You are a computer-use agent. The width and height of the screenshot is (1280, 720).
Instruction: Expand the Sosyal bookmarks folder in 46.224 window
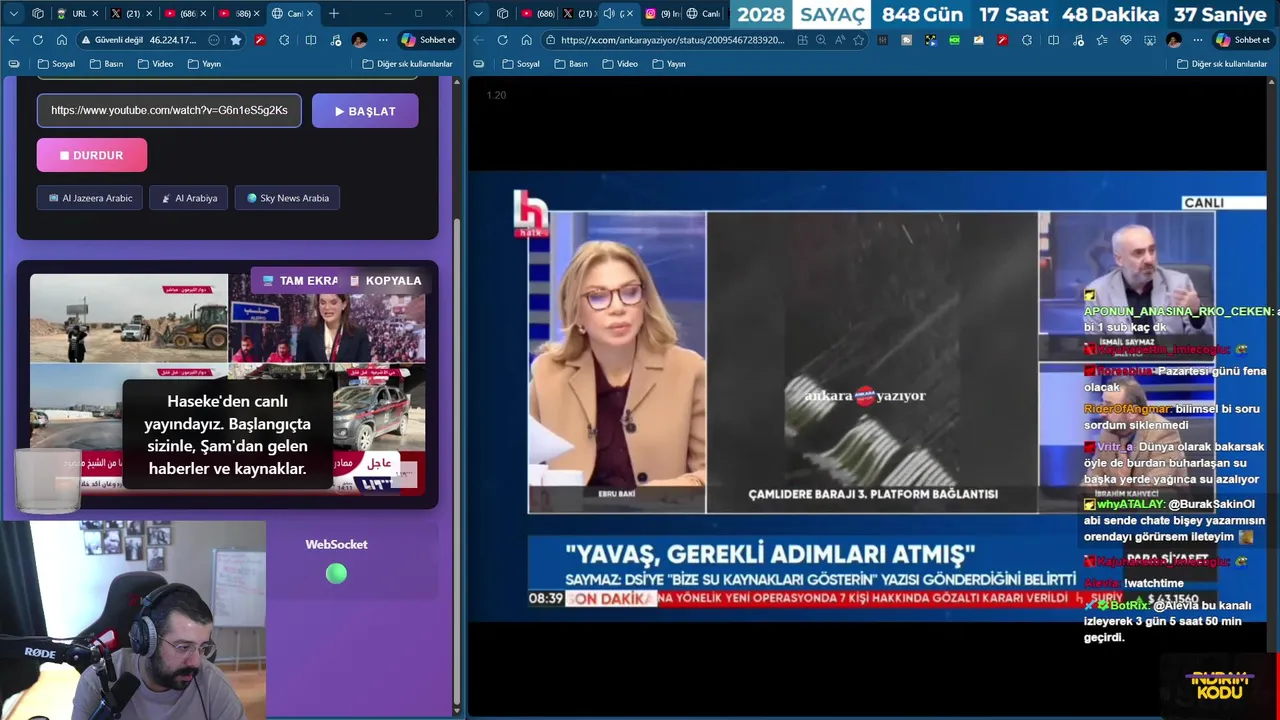click(x=56, y=64)
